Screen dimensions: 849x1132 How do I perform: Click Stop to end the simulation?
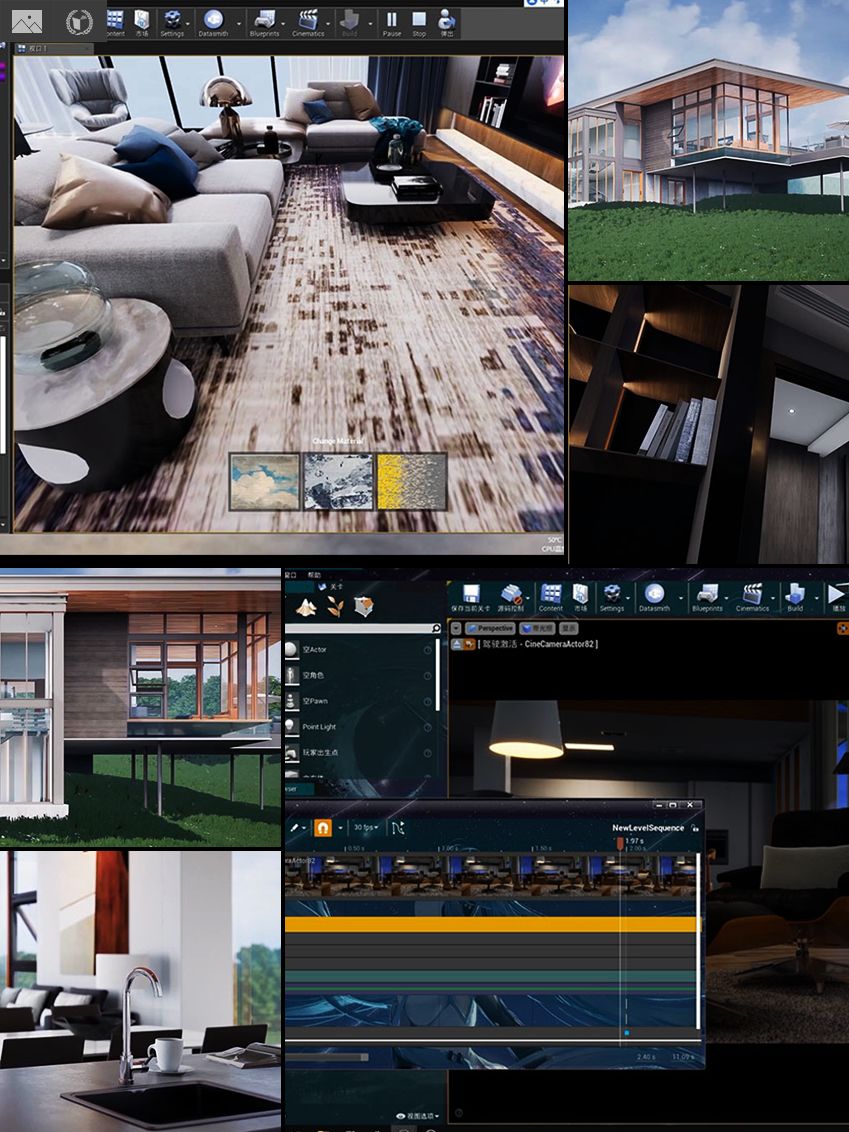tap(419, 20)
